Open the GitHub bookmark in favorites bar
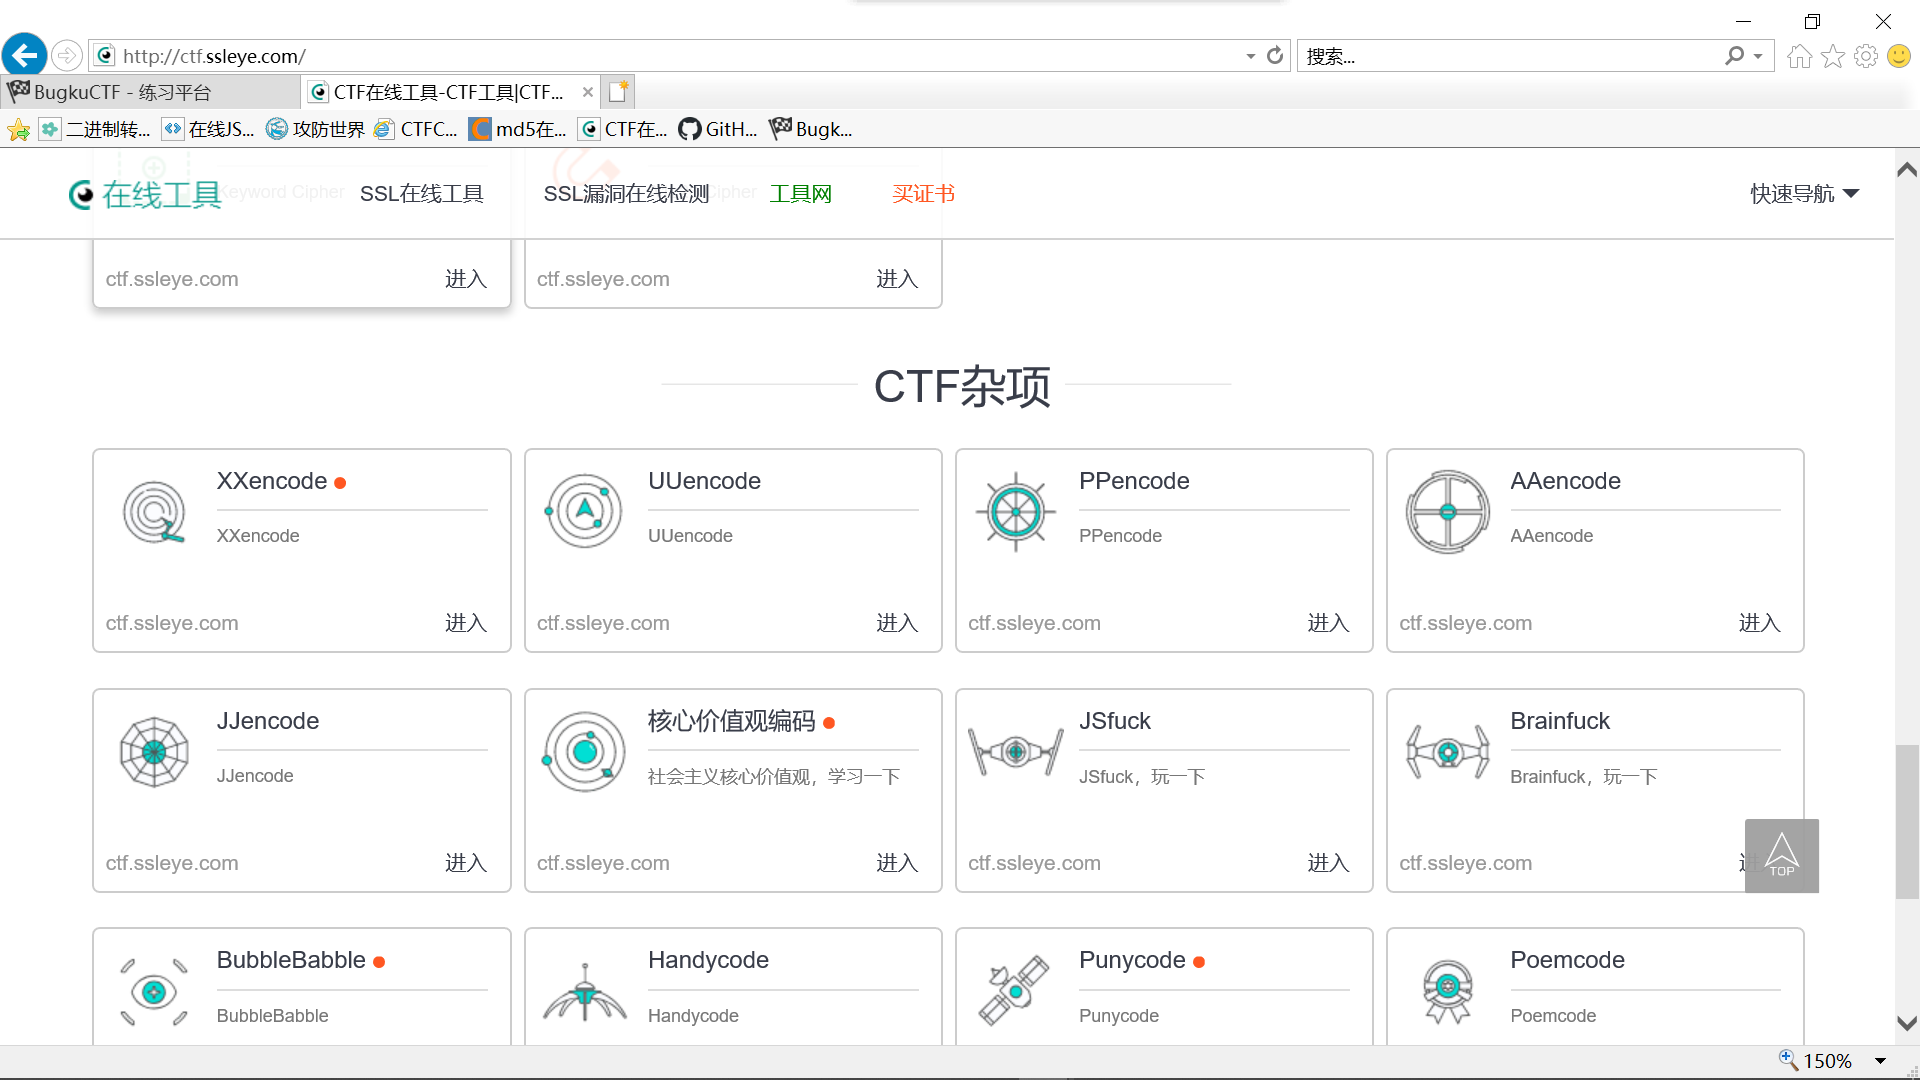Viewport: 1920px width, 1080px height. (716, 128)
